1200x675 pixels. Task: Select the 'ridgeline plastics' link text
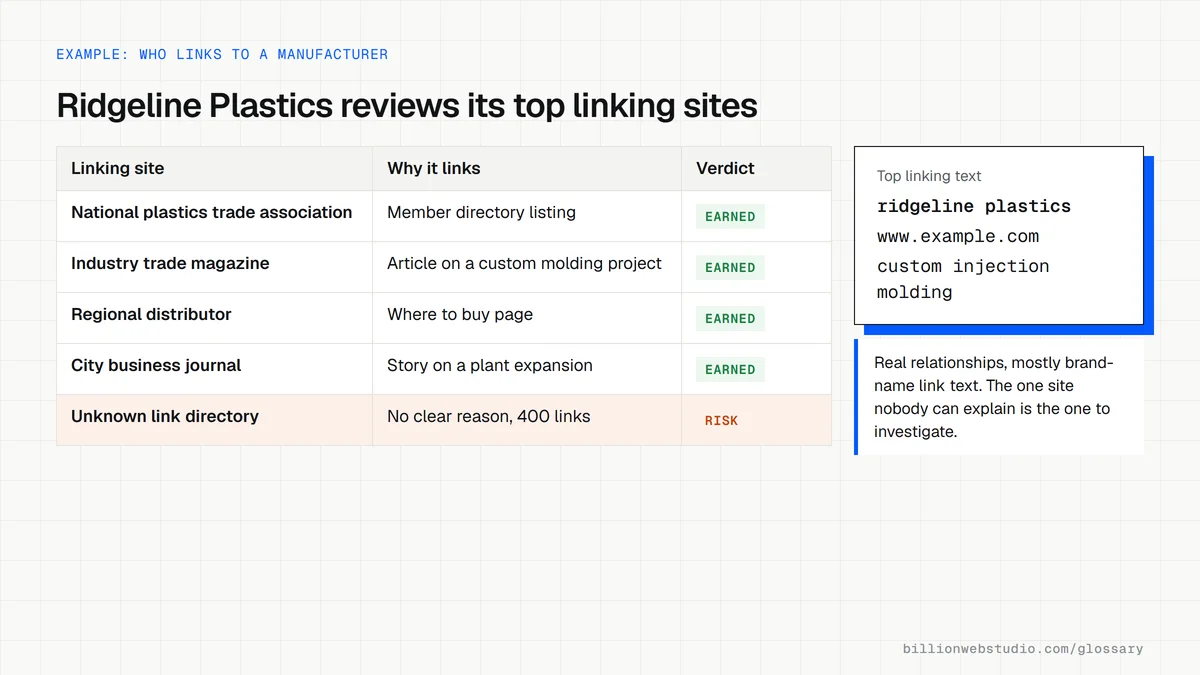click(x=974, y=206)
